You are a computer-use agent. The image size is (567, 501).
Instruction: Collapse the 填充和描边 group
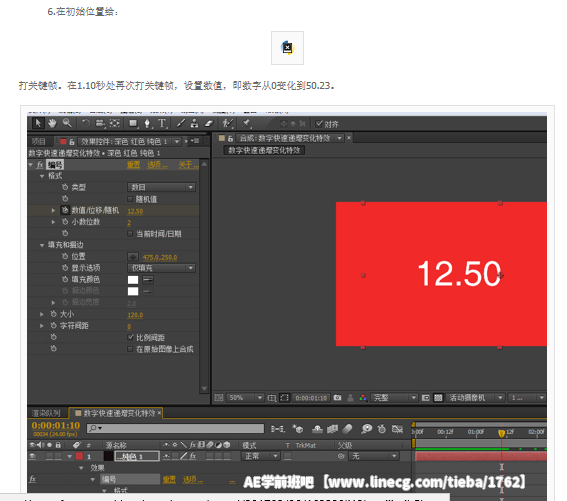click(42, 245)
